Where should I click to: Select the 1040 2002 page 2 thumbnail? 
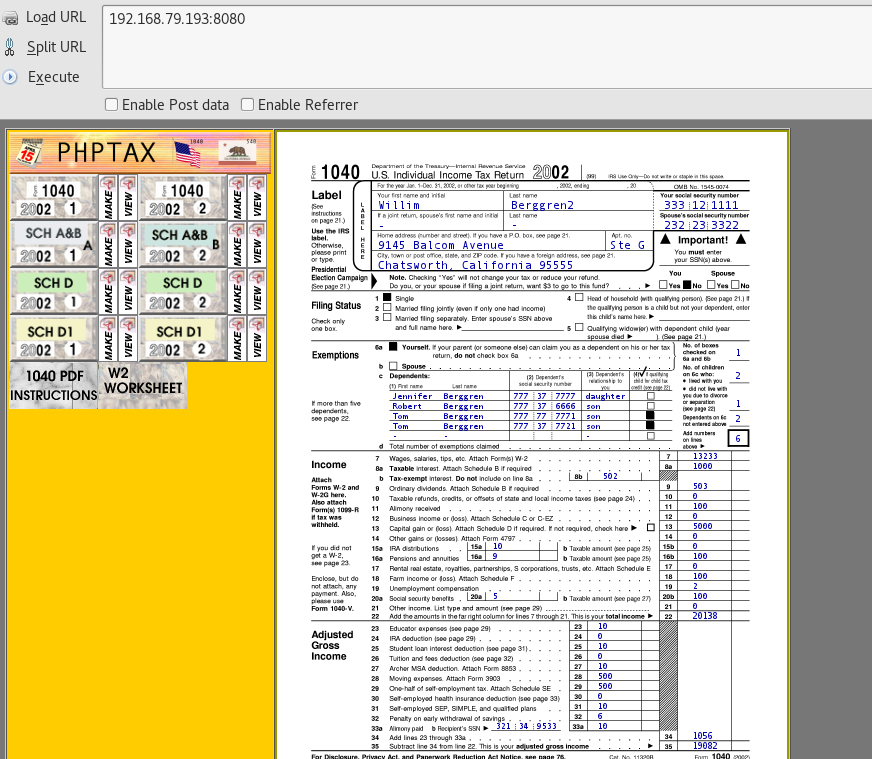tap(183, 197)
